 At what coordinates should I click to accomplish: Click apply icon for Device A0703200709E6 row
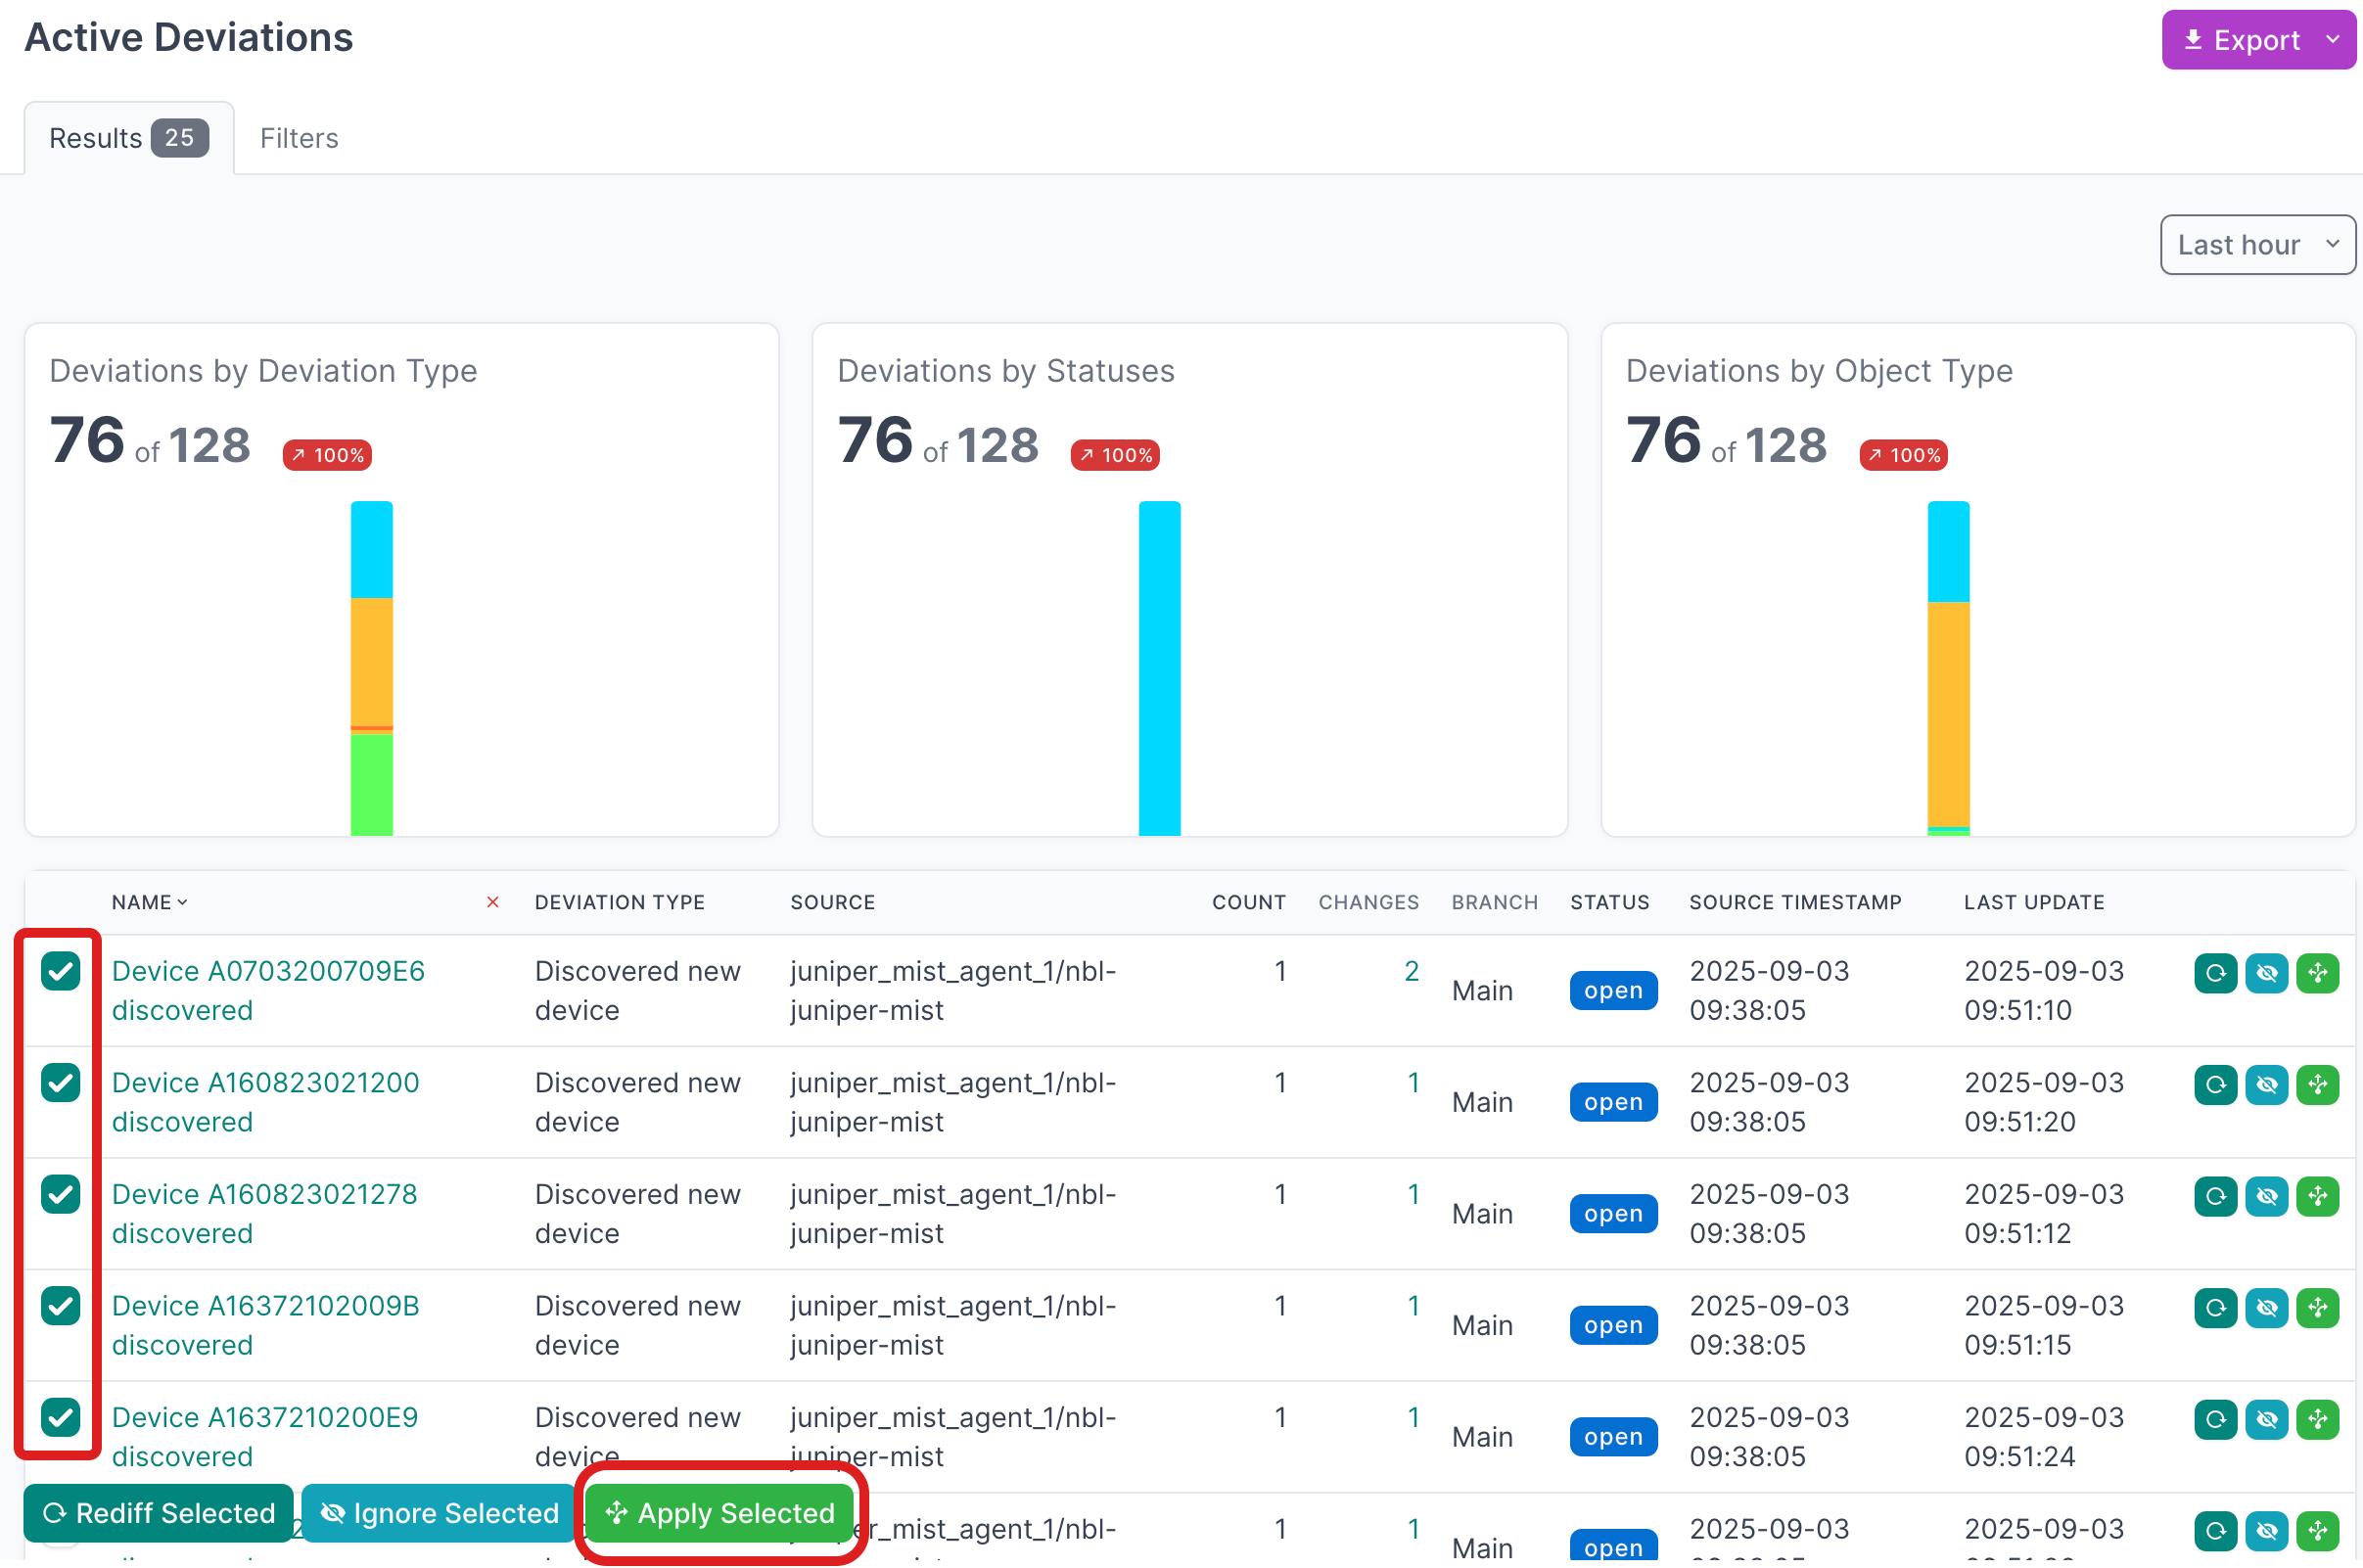(x=2317, y=973)
